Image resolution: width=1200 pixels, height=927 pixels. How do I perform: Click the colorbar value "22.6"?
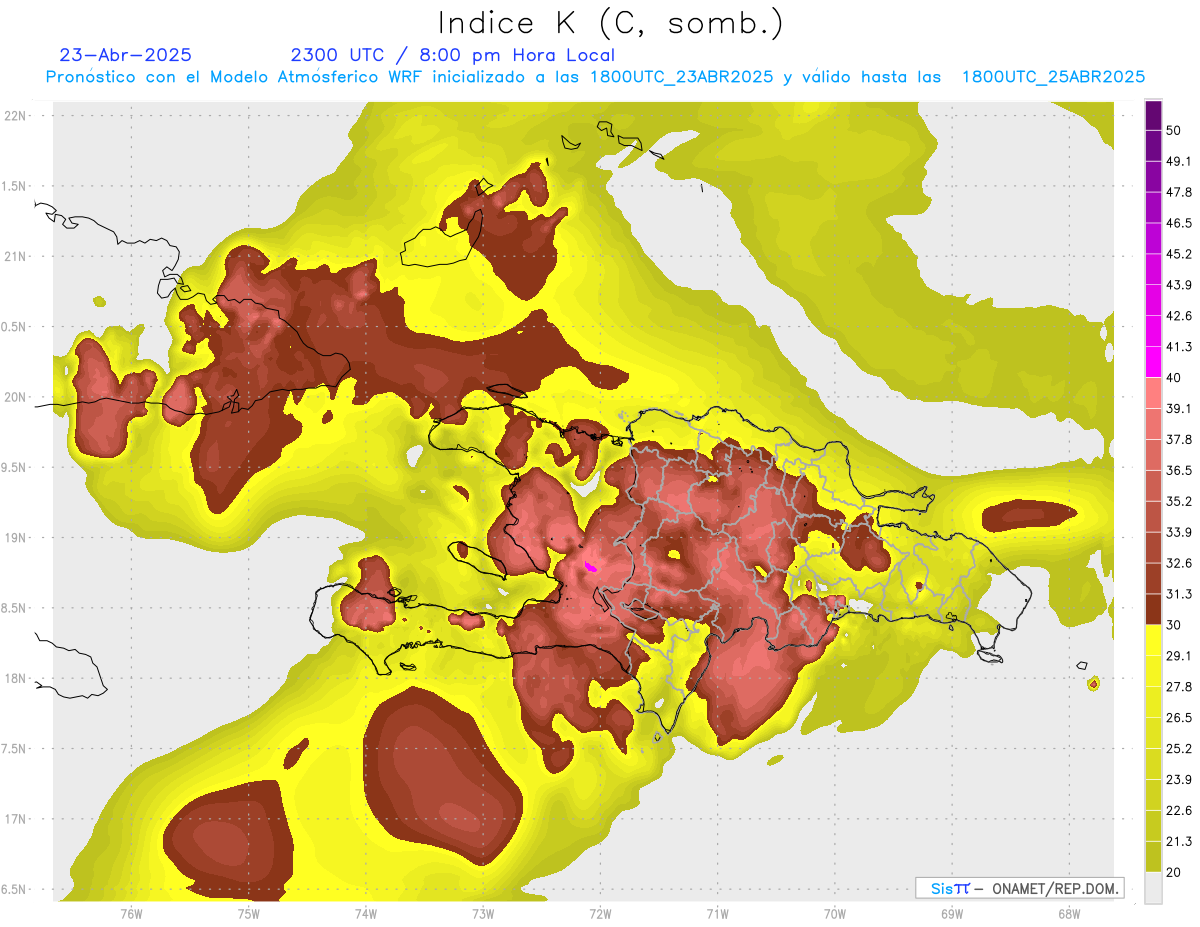point(1179,811)
